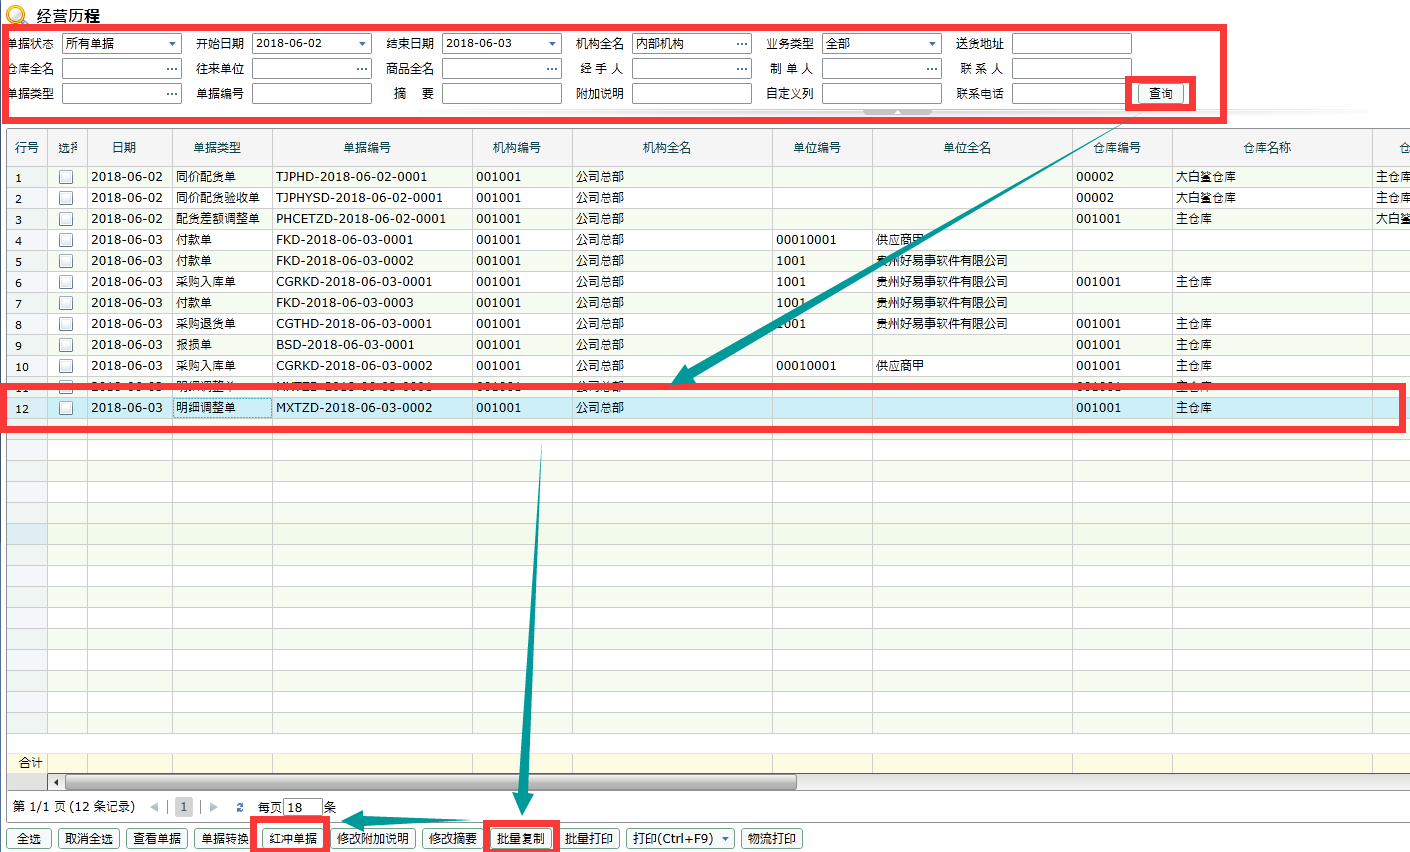Tick the checkbox for row TJPHYSD-2018-06-02-0001

pos(66,198)
